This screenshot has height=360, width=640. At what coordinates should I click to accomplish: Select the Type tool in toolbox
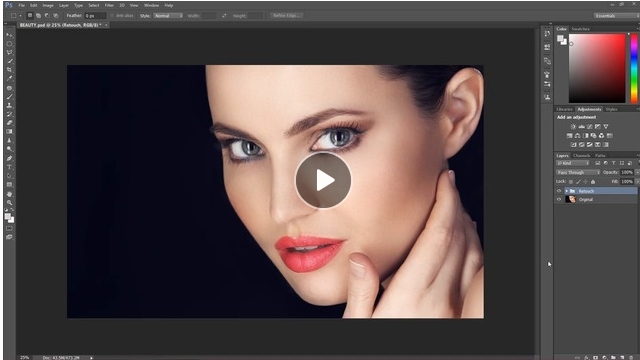pos(9,167)
